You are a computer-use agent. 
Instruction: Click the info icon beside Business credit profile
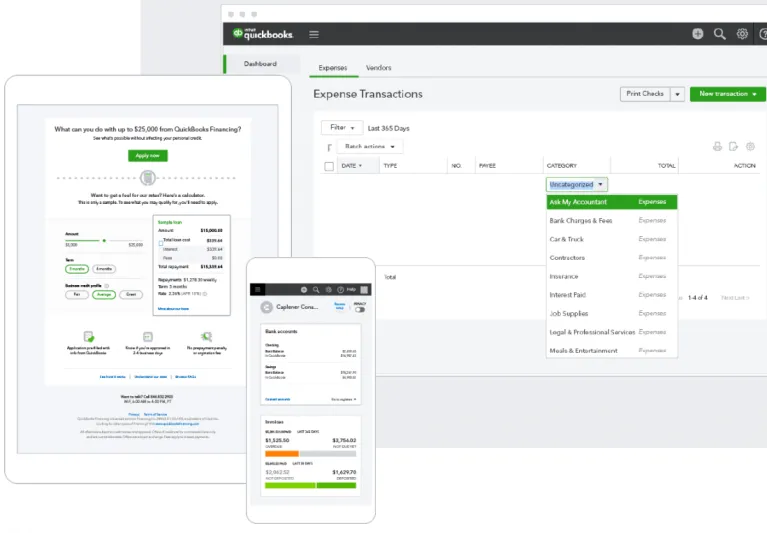[x=107, y=286]
